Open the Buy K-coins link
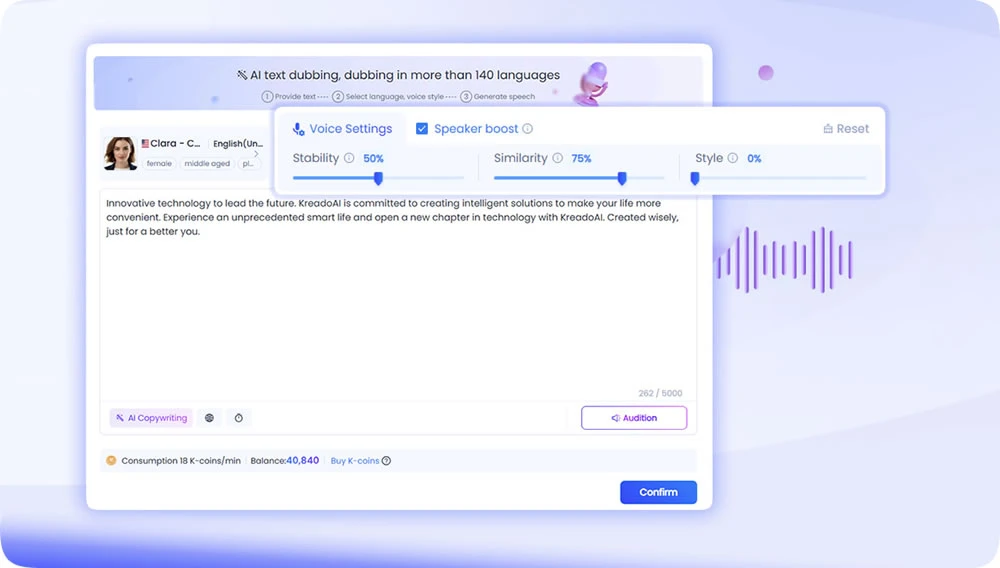The height and width of the screenshot is (568, 1000). (x=355, y=461)
